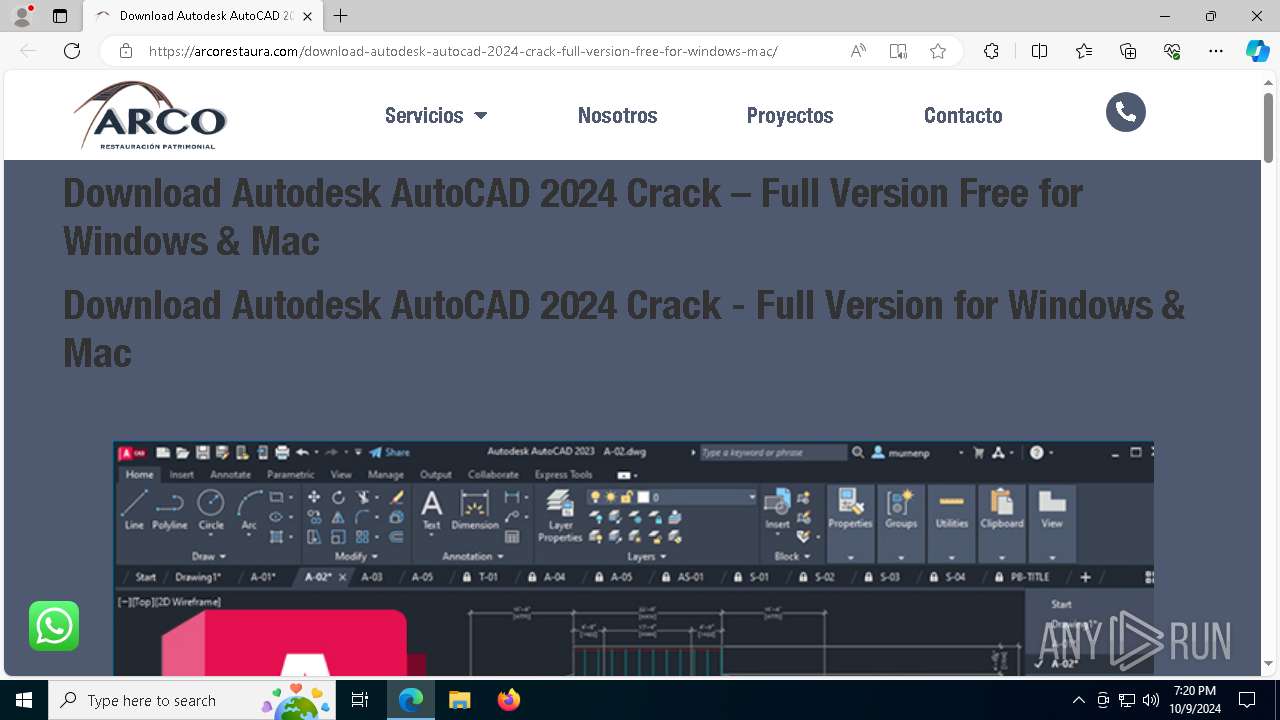Open the Edge profile icon
The height and width of the screenshot is (720, 1280).
coord(22,16)
